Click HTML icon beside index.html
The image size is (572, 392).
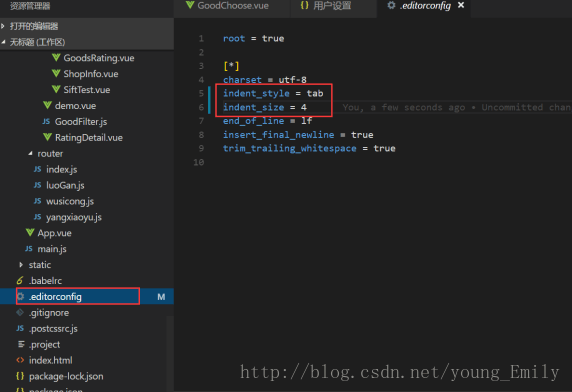[20, 360]
